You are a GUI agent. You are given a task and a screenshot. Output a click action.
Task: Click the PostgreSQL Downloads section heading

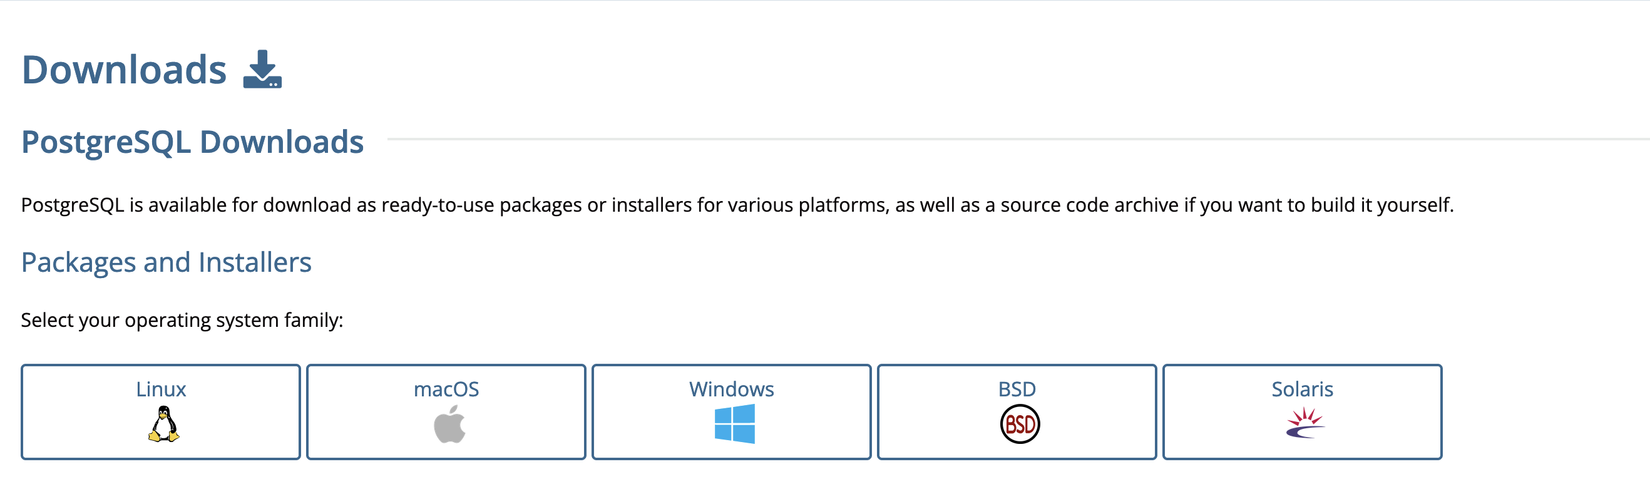[192, 142]
